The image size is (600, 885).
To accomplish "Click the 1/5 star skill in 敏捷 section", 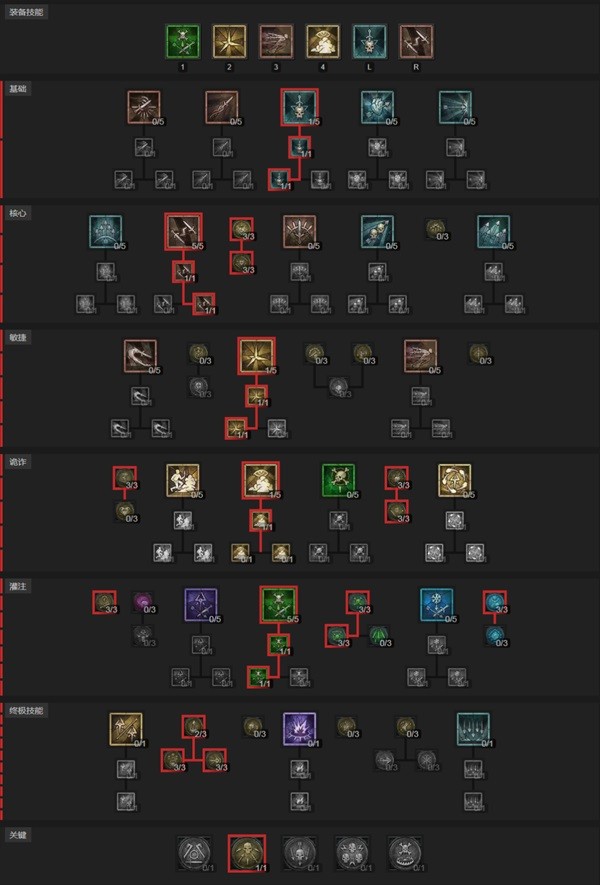I will point(257,356).
